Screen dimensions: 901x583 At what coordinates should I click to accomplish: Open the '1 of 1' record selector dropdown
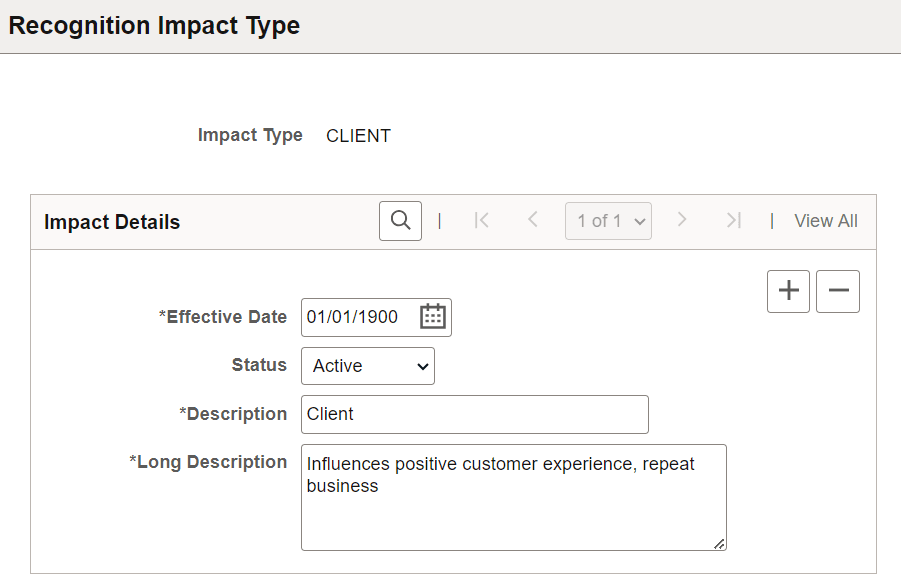tap(608, 220)
